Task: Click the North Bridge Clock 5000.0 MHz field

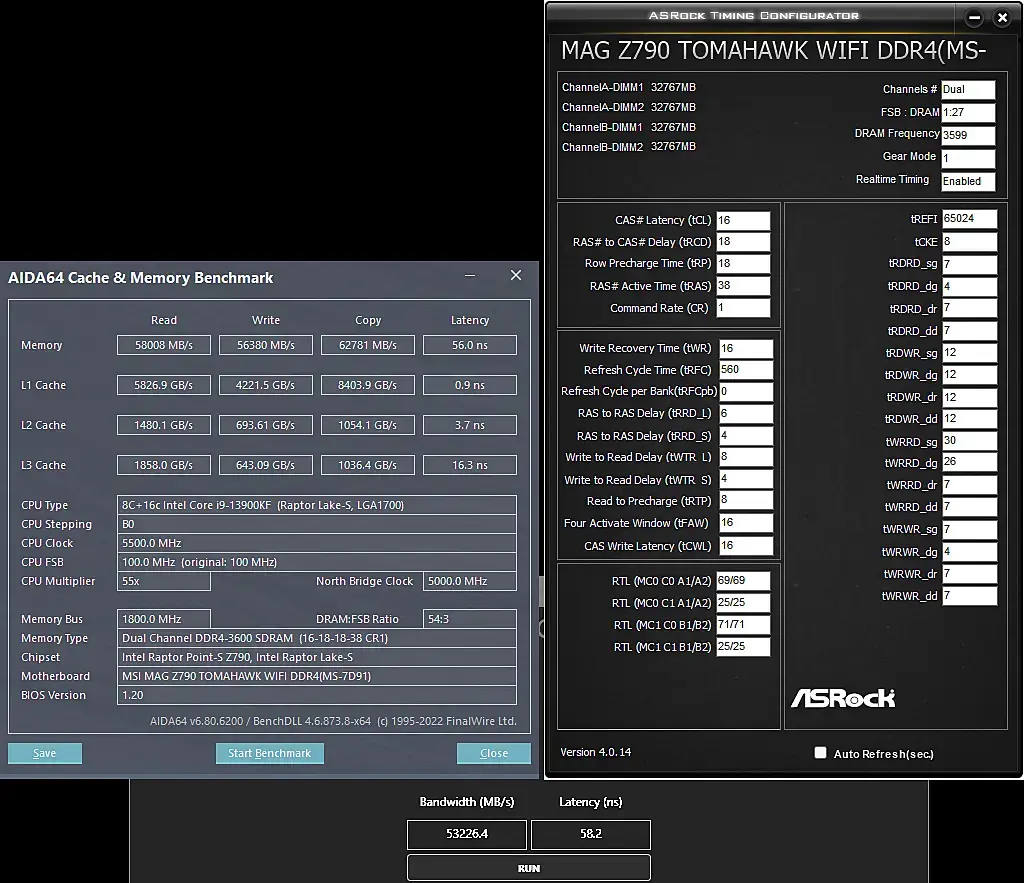Action: [x=470, y=581]
